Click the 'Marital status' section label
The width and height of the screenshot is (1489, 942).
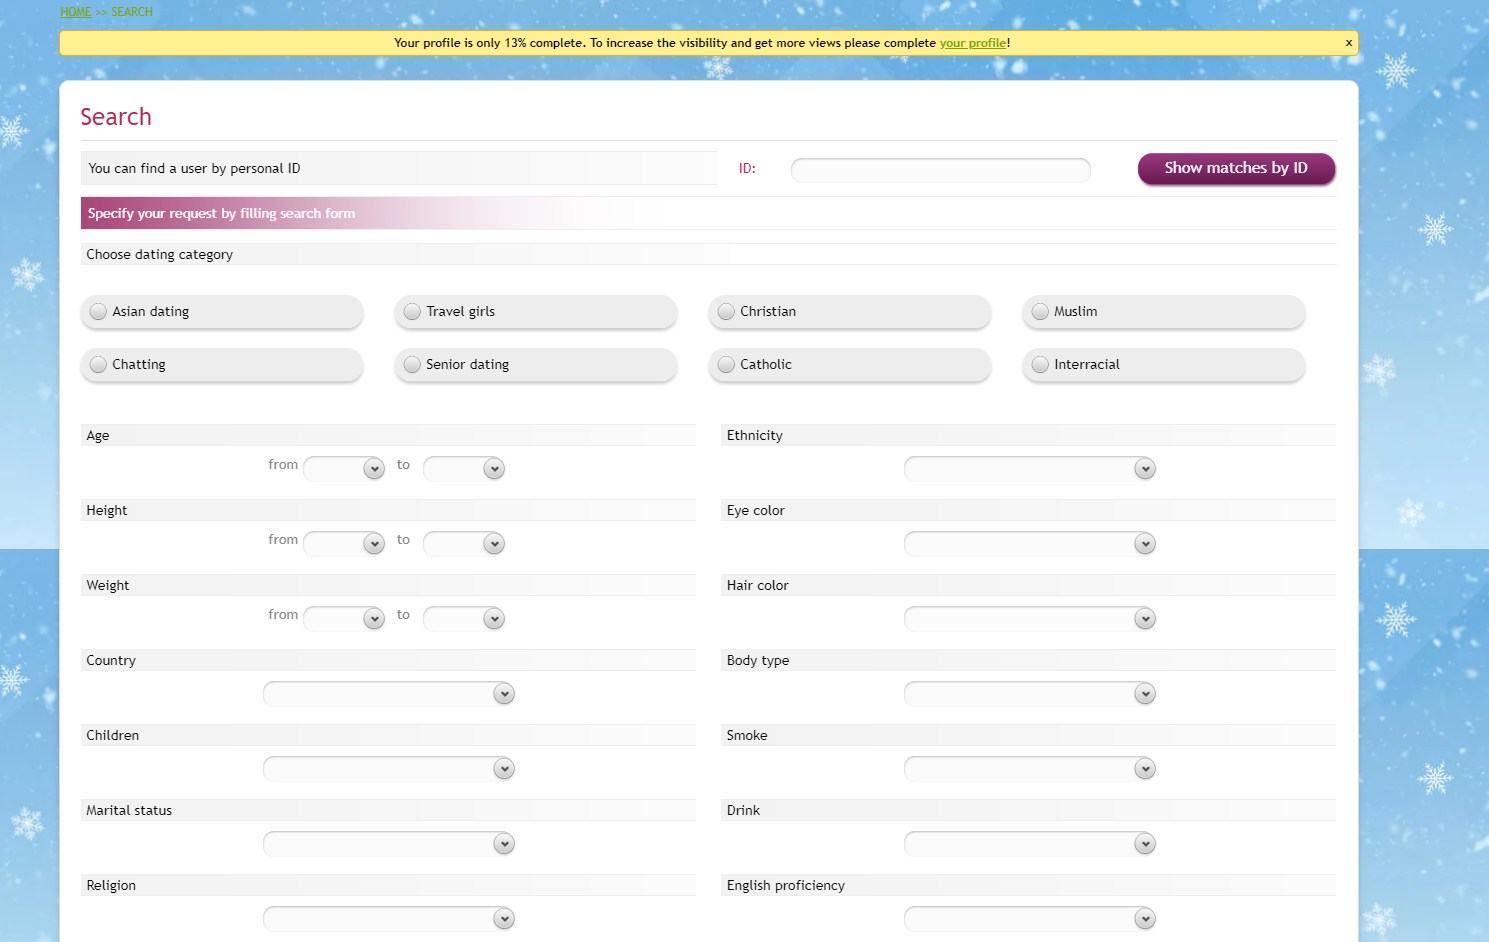click(x=129, y=810)
